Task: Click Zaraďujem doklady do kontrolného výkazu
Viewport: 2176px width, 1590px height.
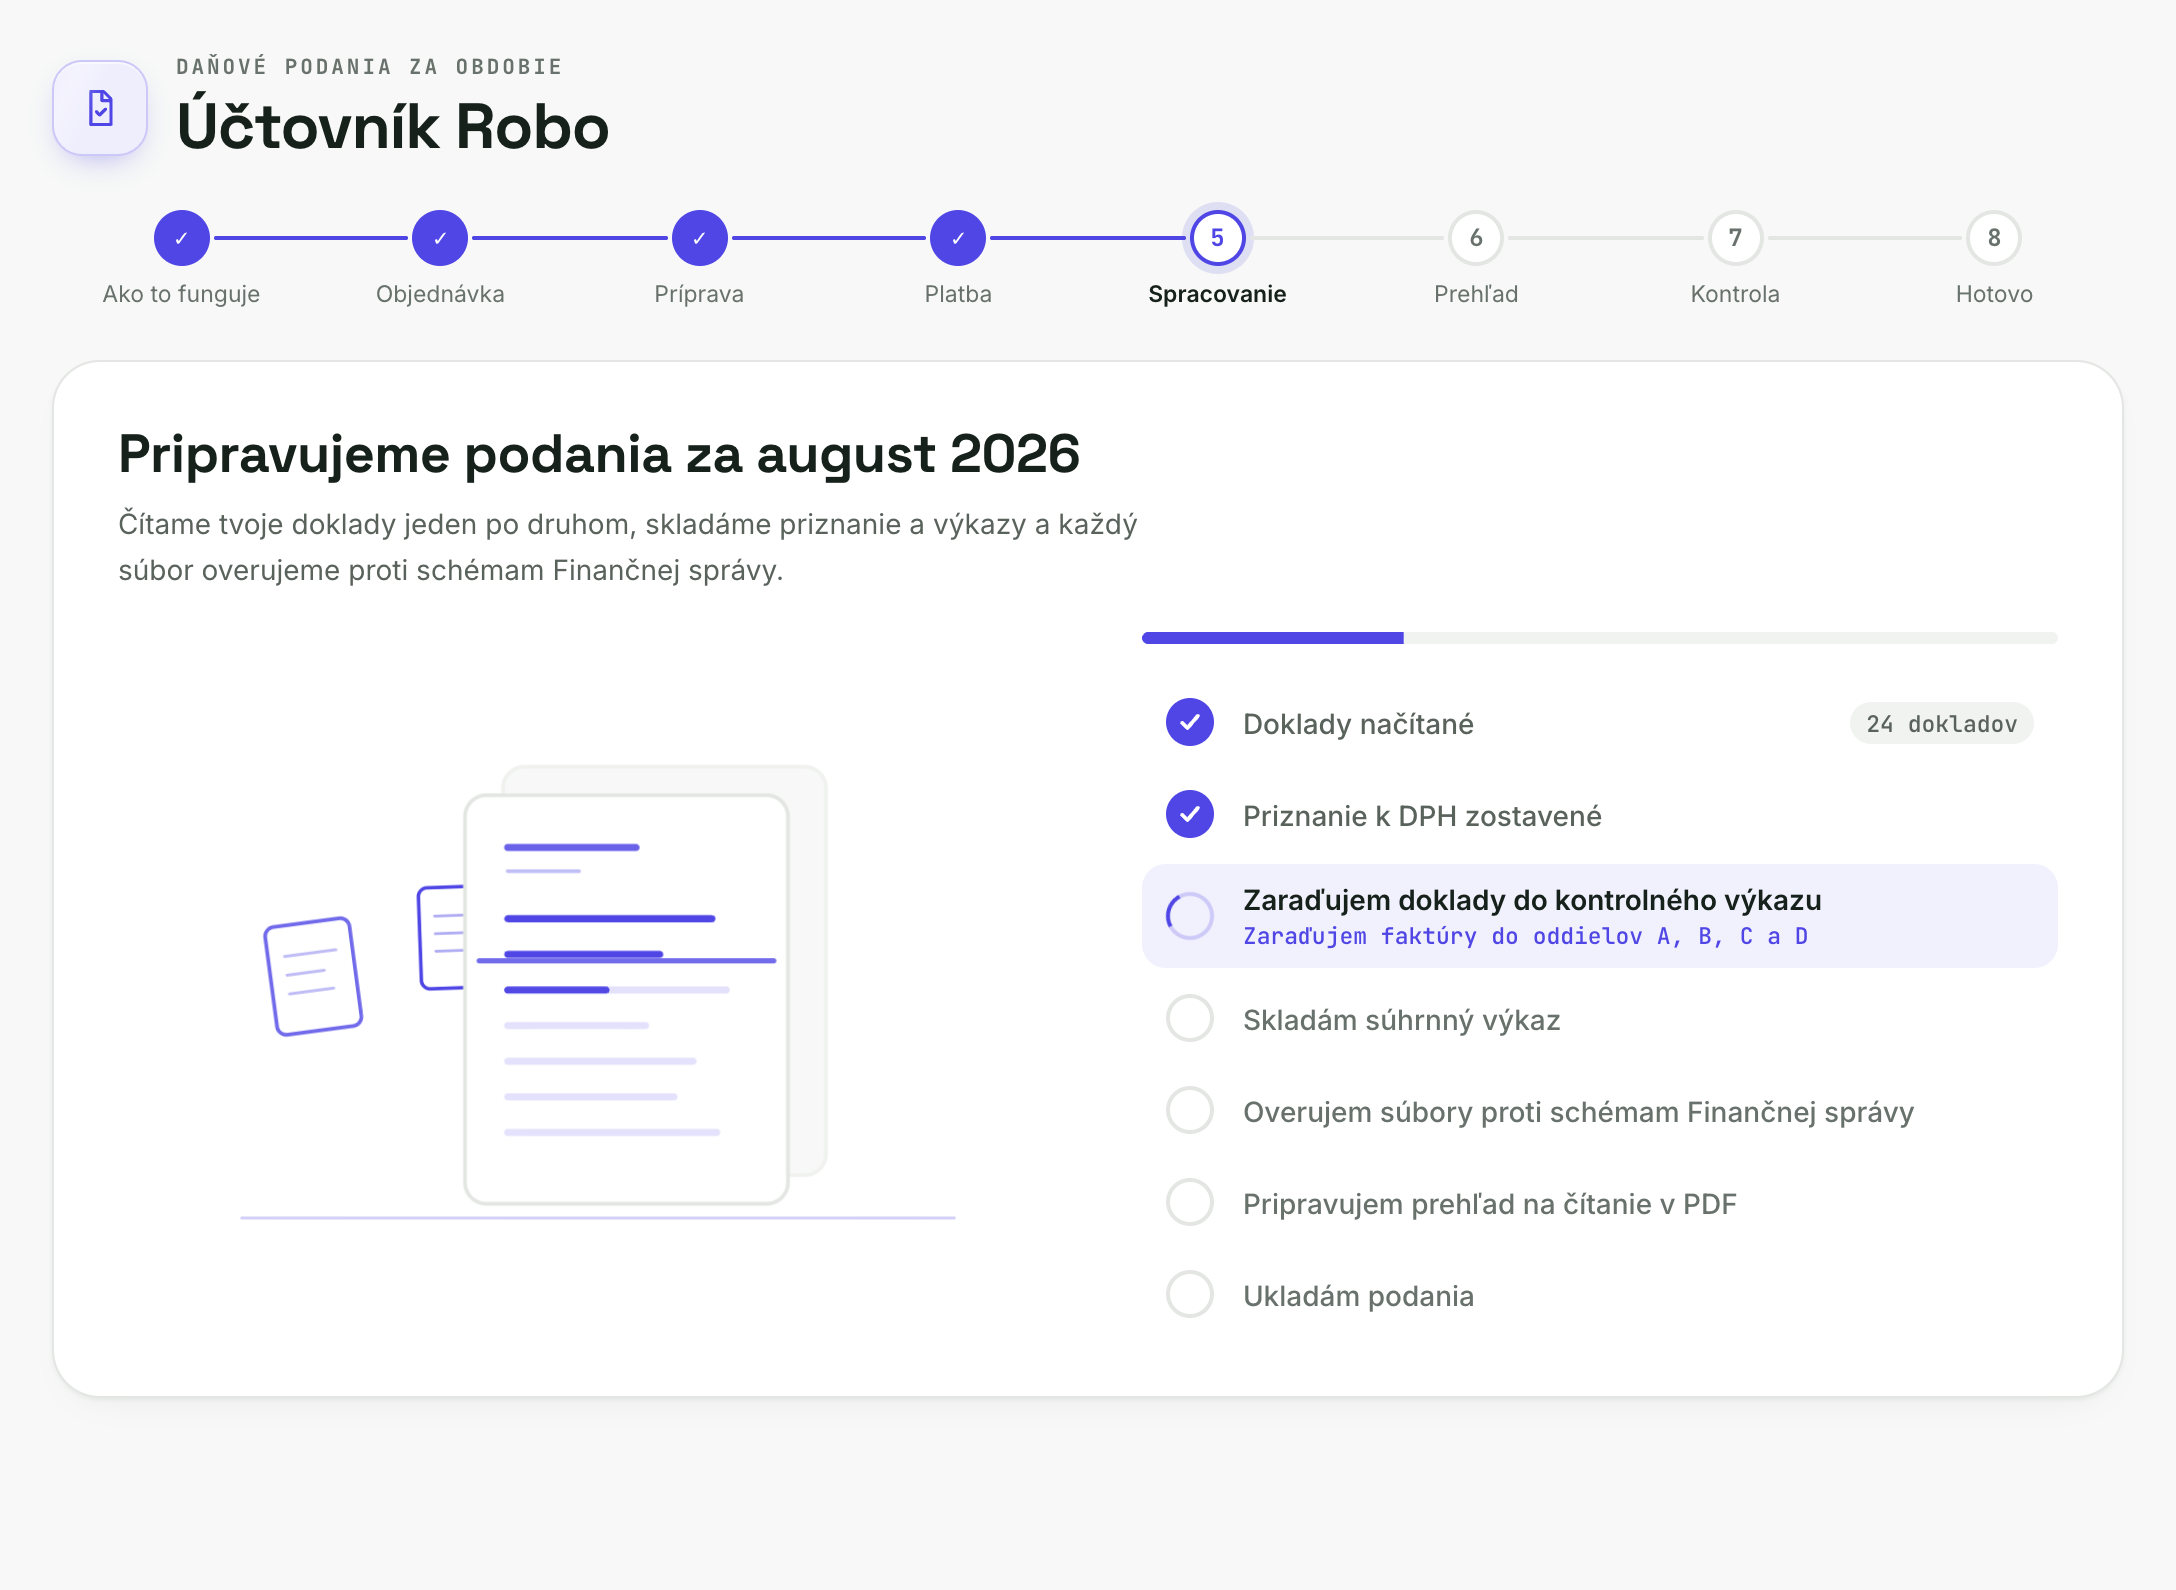Action: 1532,900
